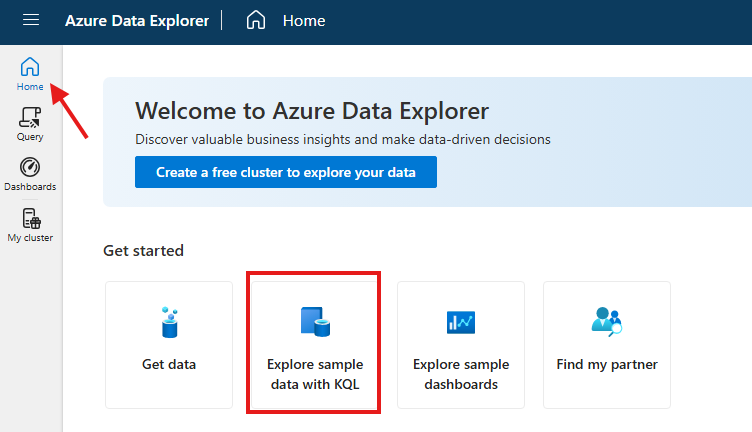Click the Discover valuable business insights subtitle

click(x=343, y=139)
